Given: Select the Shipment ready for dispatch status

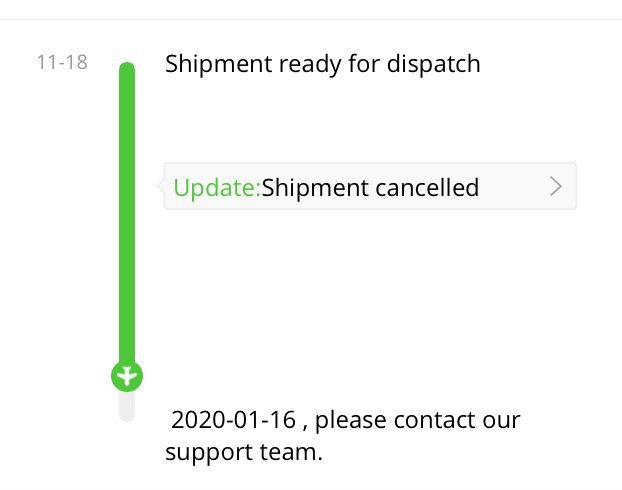Looking at the screenshot, I should pos(322,64).
